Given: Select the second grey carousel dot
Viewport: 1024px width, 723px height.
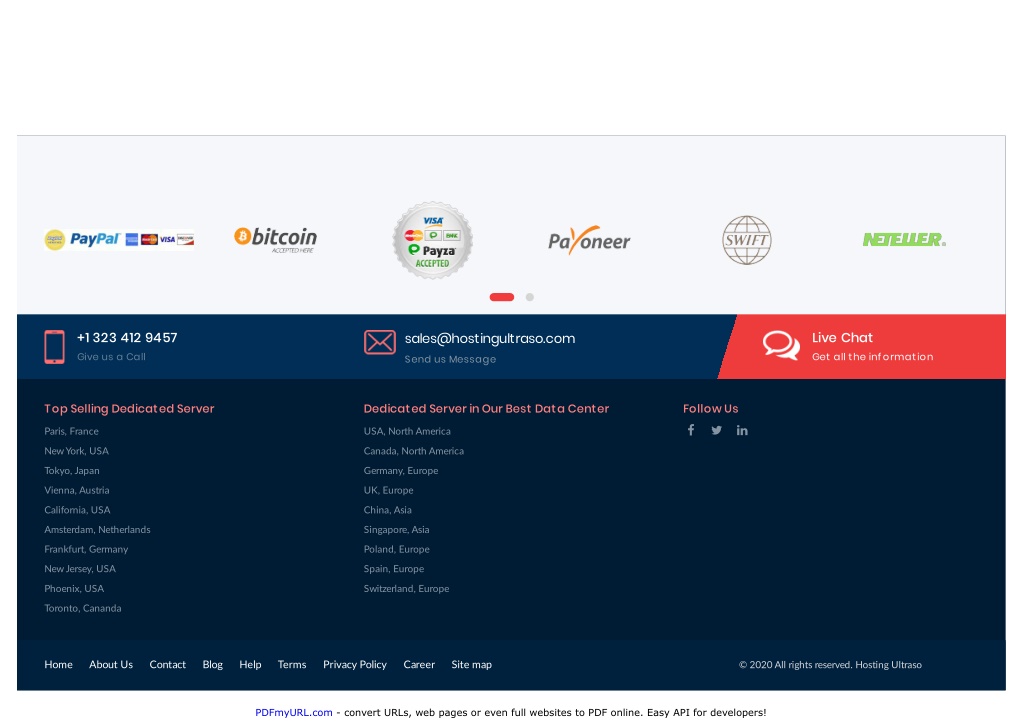Looking at the screenshot, I should [x=530, y=297].
